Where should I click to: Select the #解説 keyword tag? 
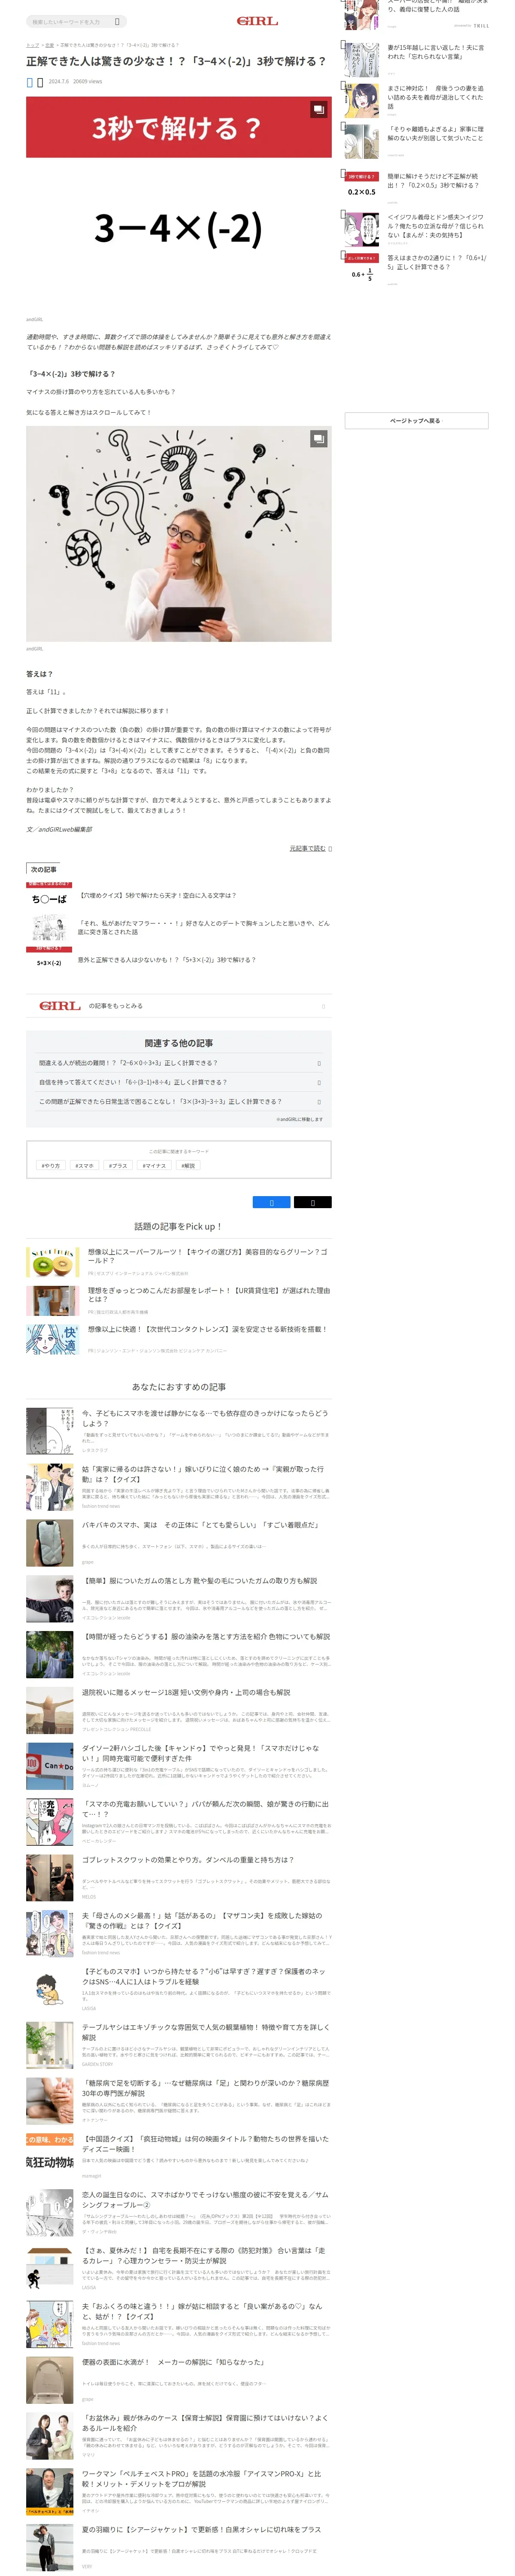pos(188,1165)
